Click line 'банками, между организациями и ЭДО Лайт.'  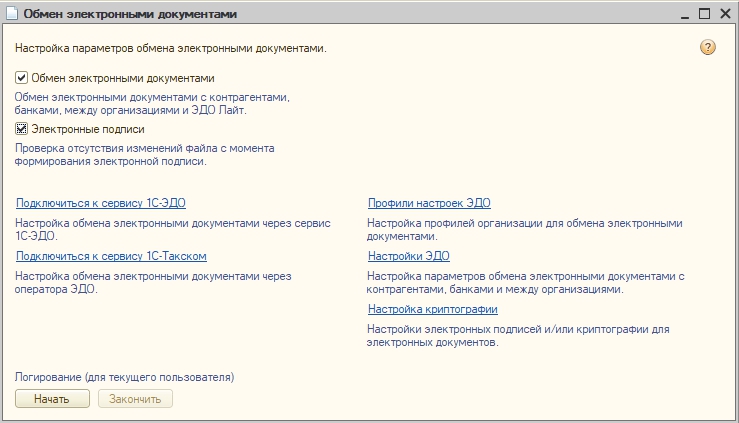click(131, 110)
